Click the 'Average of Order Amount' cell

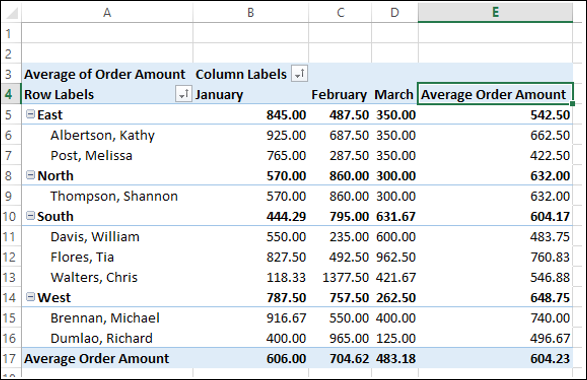(x=107, y=74)
